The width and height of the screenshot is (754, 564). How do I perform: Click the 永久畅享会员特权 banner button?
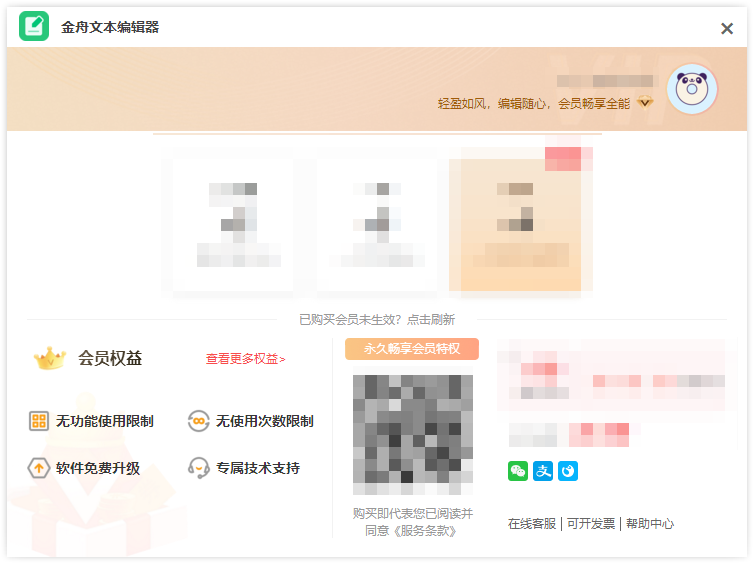pos(412,349)
